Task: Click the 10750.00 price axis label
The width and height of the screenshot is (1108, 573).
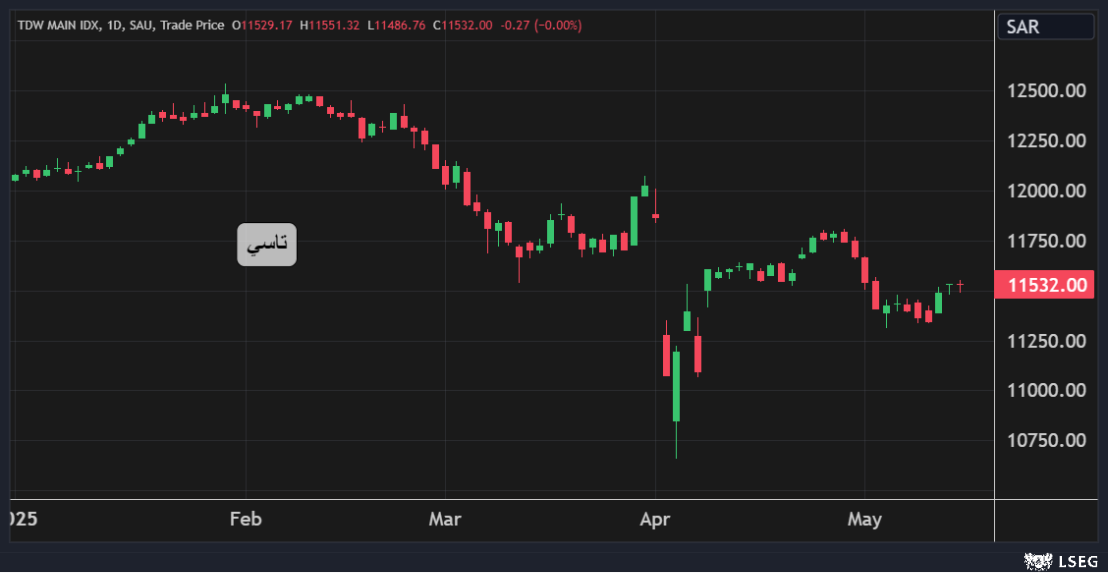Action: click(x=1047, y=440)
